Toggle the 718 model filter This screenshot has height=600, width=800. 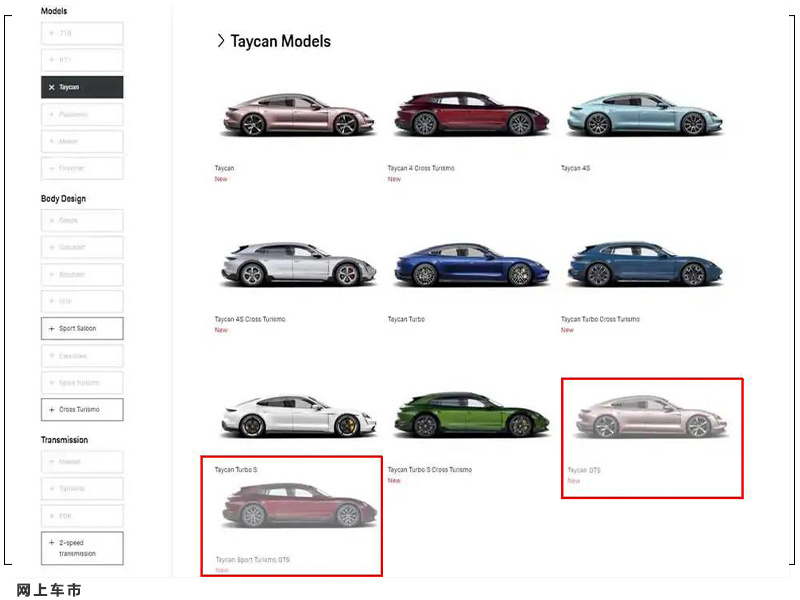pyautogui.click(x=82, y=33)
